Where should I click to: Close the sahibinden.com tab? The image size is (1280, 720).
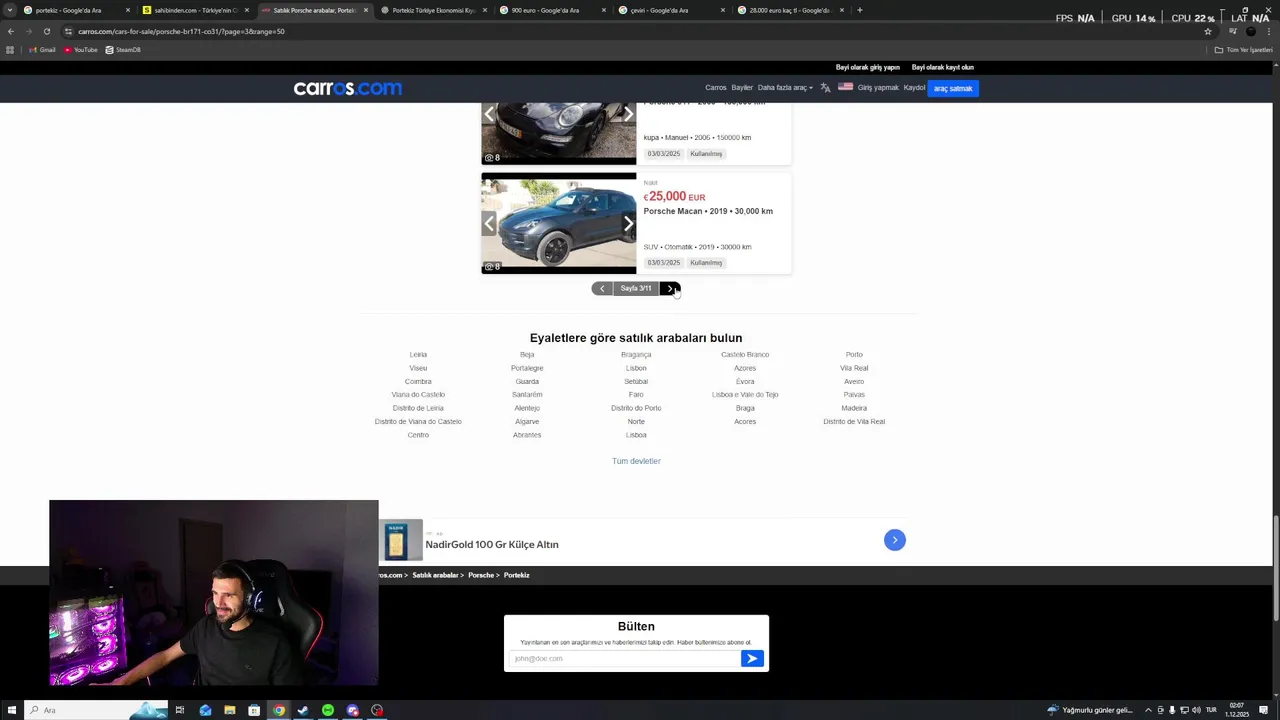tap(247, 10)
